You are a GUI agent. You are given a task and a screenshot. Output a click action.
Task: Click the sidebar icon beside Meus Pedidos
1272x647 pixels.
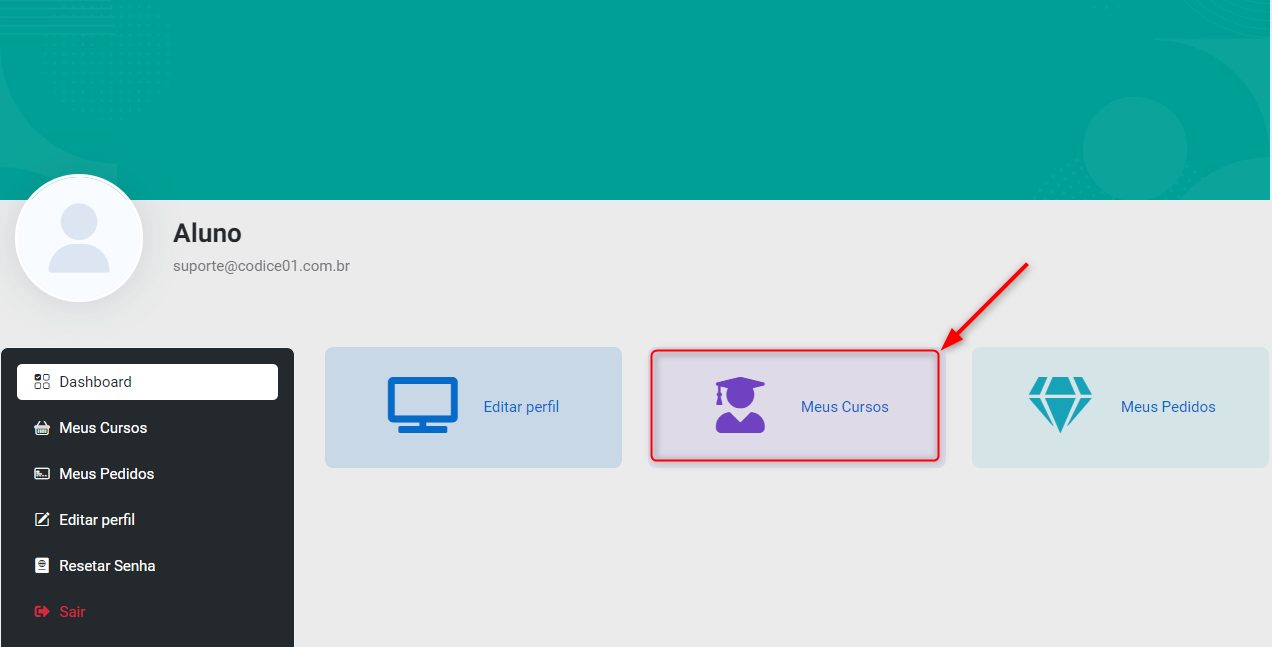(x=42, y=474)
